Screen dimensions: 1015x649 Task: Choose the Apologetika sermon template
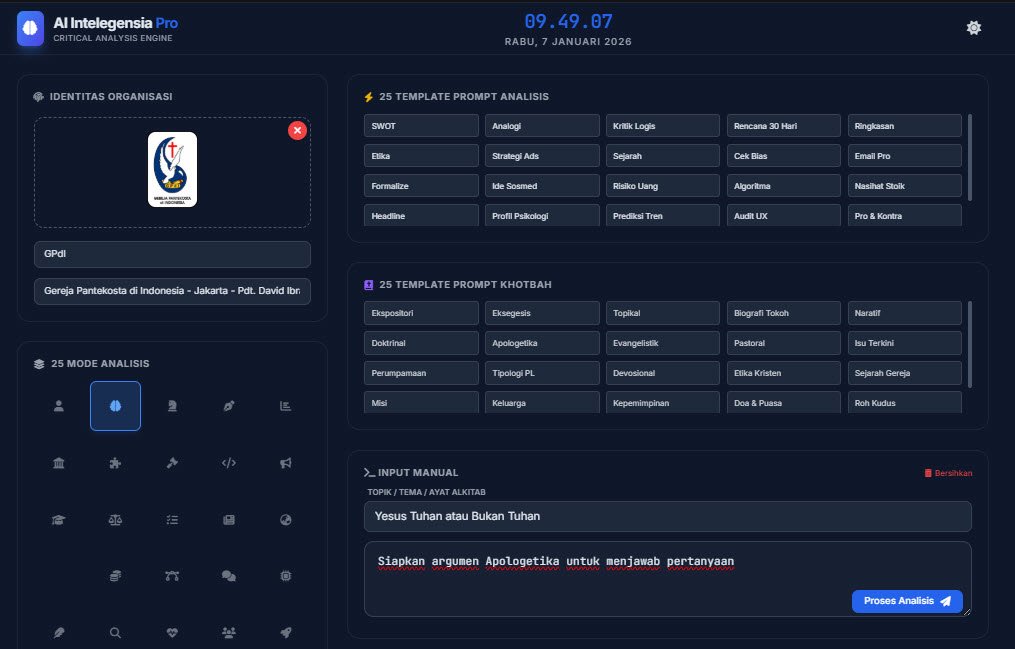click(x=542, y=343)
